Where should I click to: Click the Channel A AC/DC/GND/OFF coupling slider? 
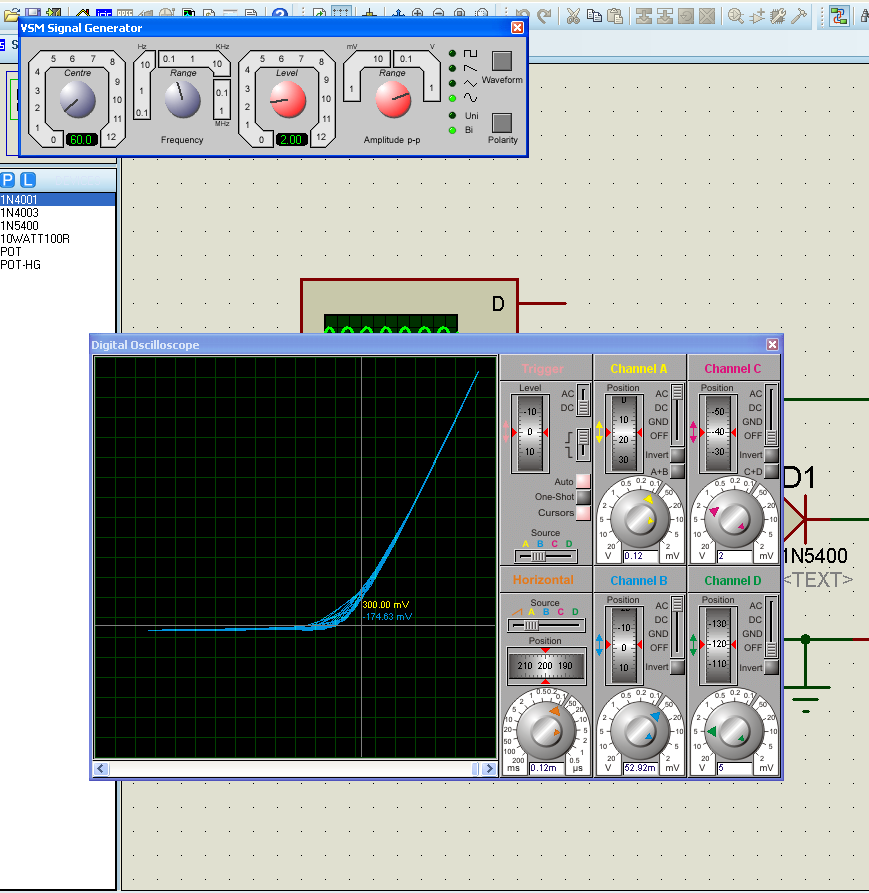[677, 415]
